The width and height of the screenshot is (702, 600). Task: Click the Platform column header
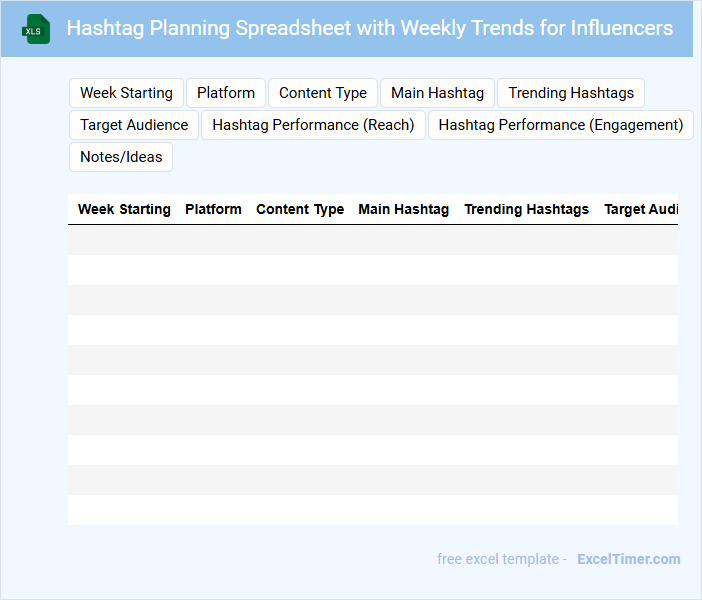213,210
